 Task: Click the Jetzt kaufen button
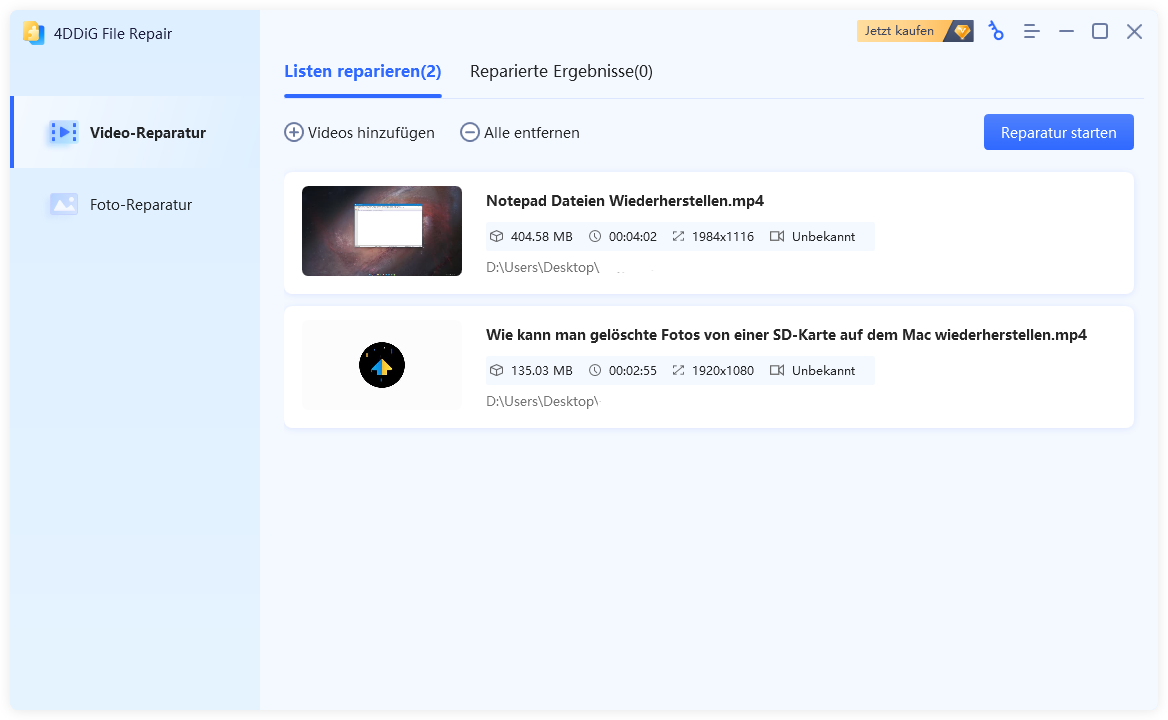coord(898,30)
